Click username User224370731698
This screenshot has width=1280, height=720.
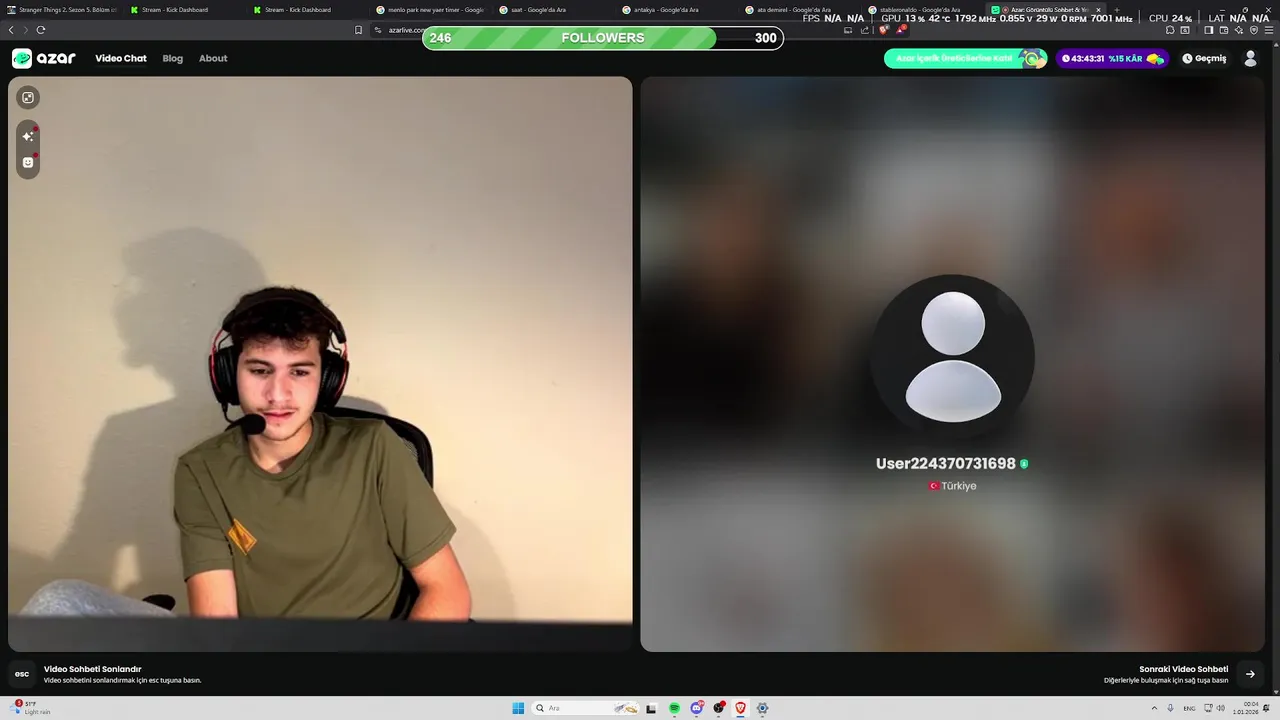pos(945,464)
